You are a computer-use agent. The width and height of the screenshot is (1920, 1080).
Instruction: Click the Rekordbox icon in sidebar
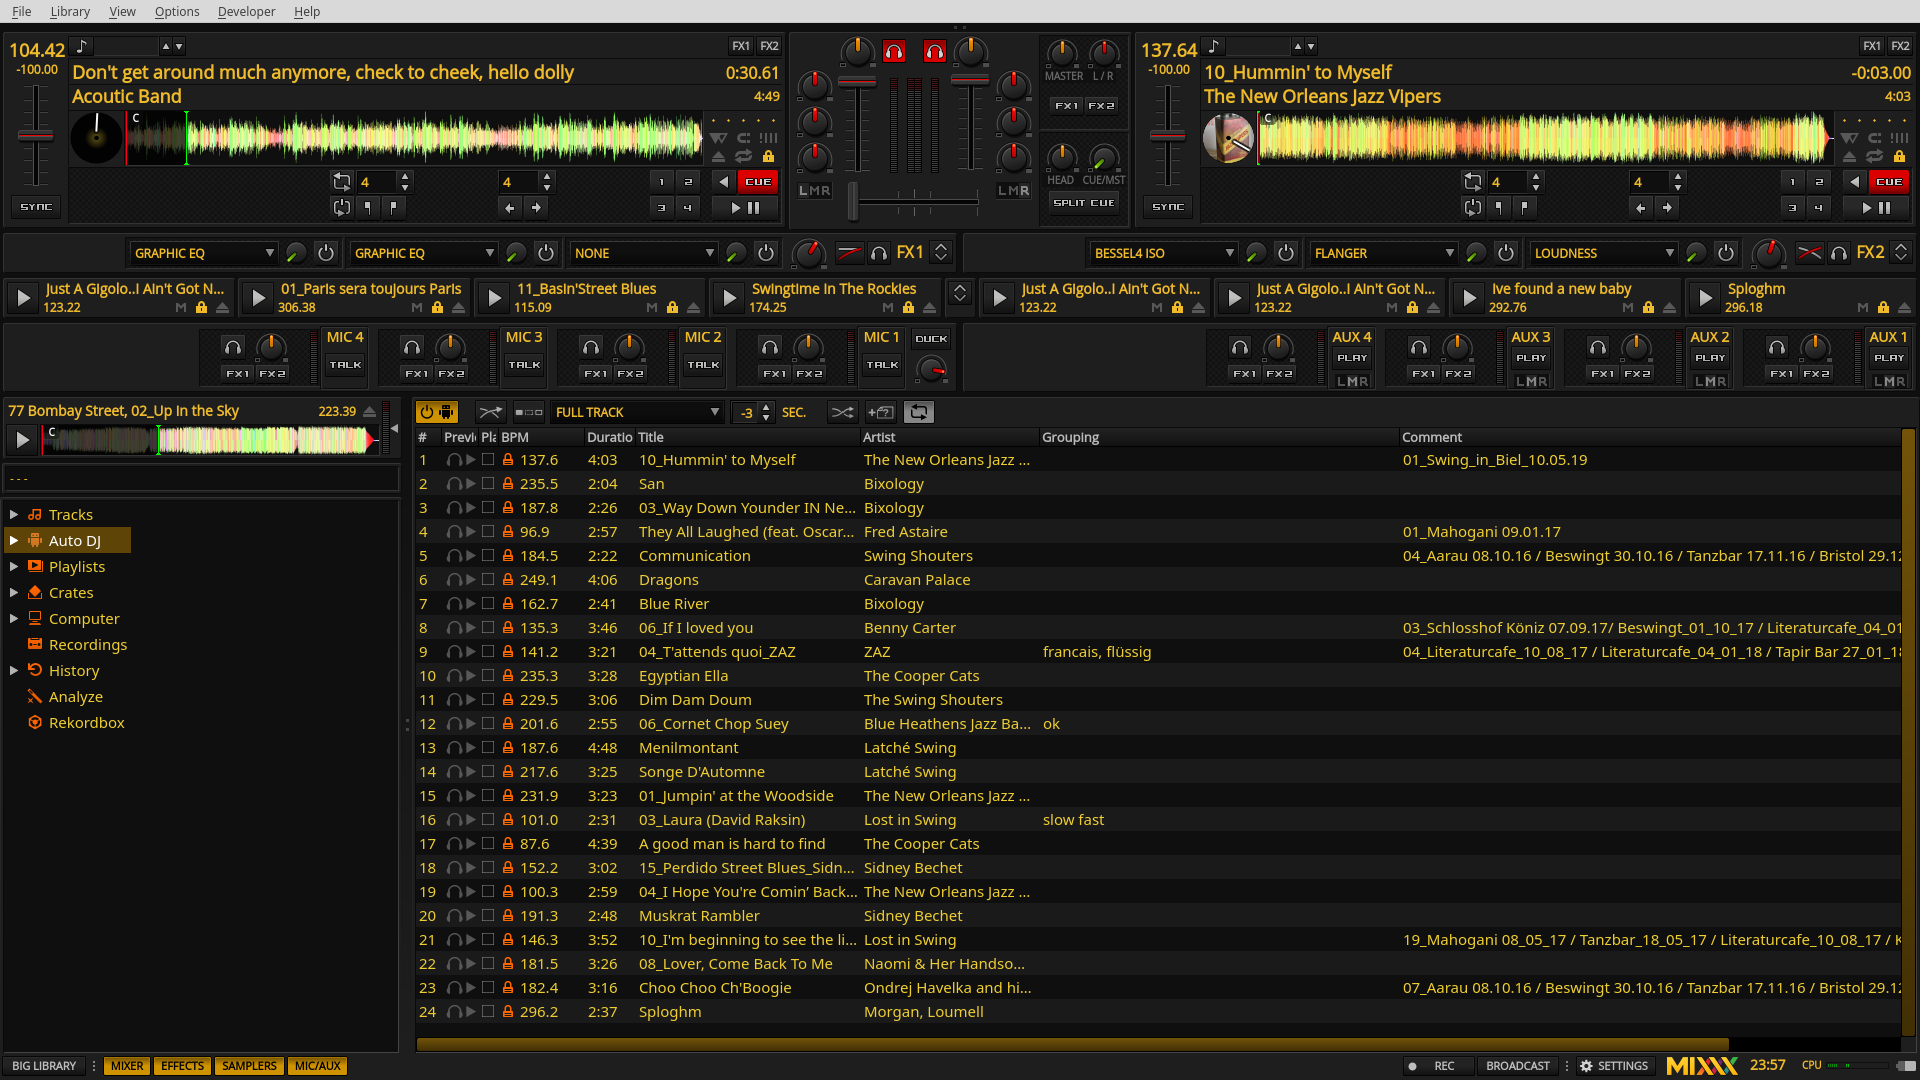click(35, 723)
